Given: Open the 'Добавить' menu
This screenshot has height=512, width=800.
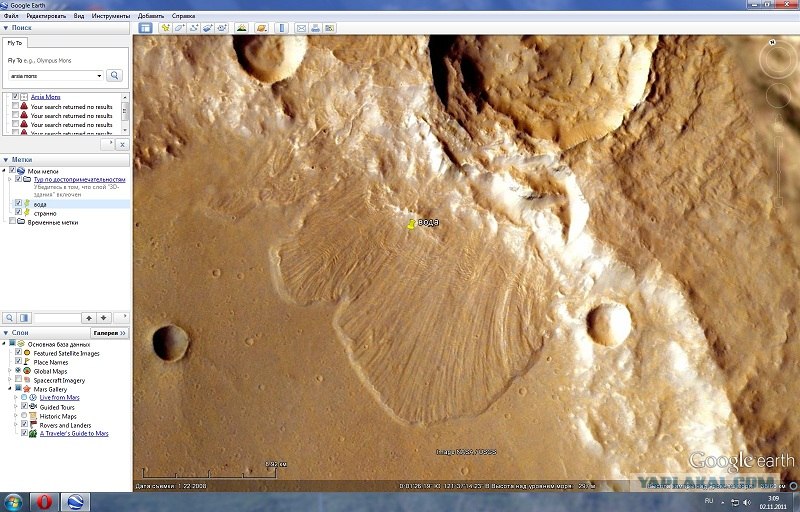Looking at the screenshot, I should click(x=151, y=16).
